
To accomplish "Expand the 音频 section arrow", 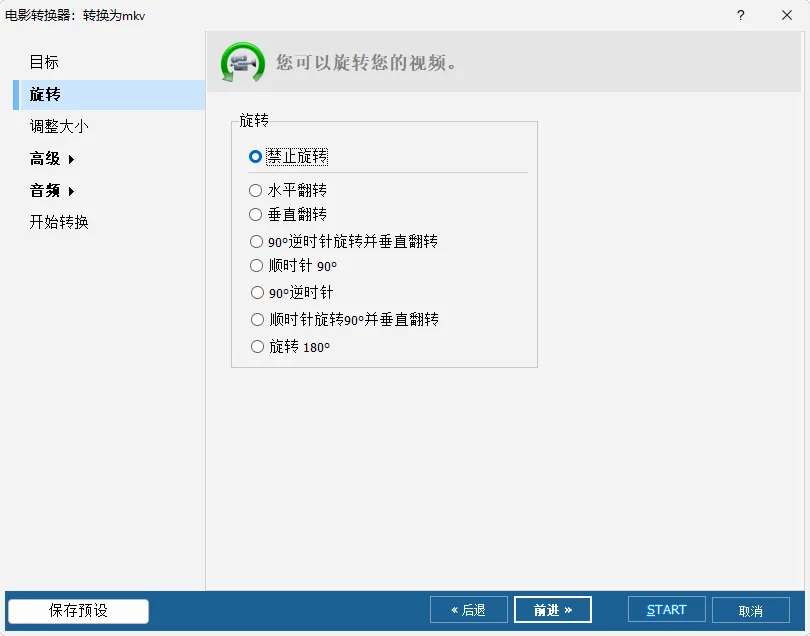I will point(71,191).
